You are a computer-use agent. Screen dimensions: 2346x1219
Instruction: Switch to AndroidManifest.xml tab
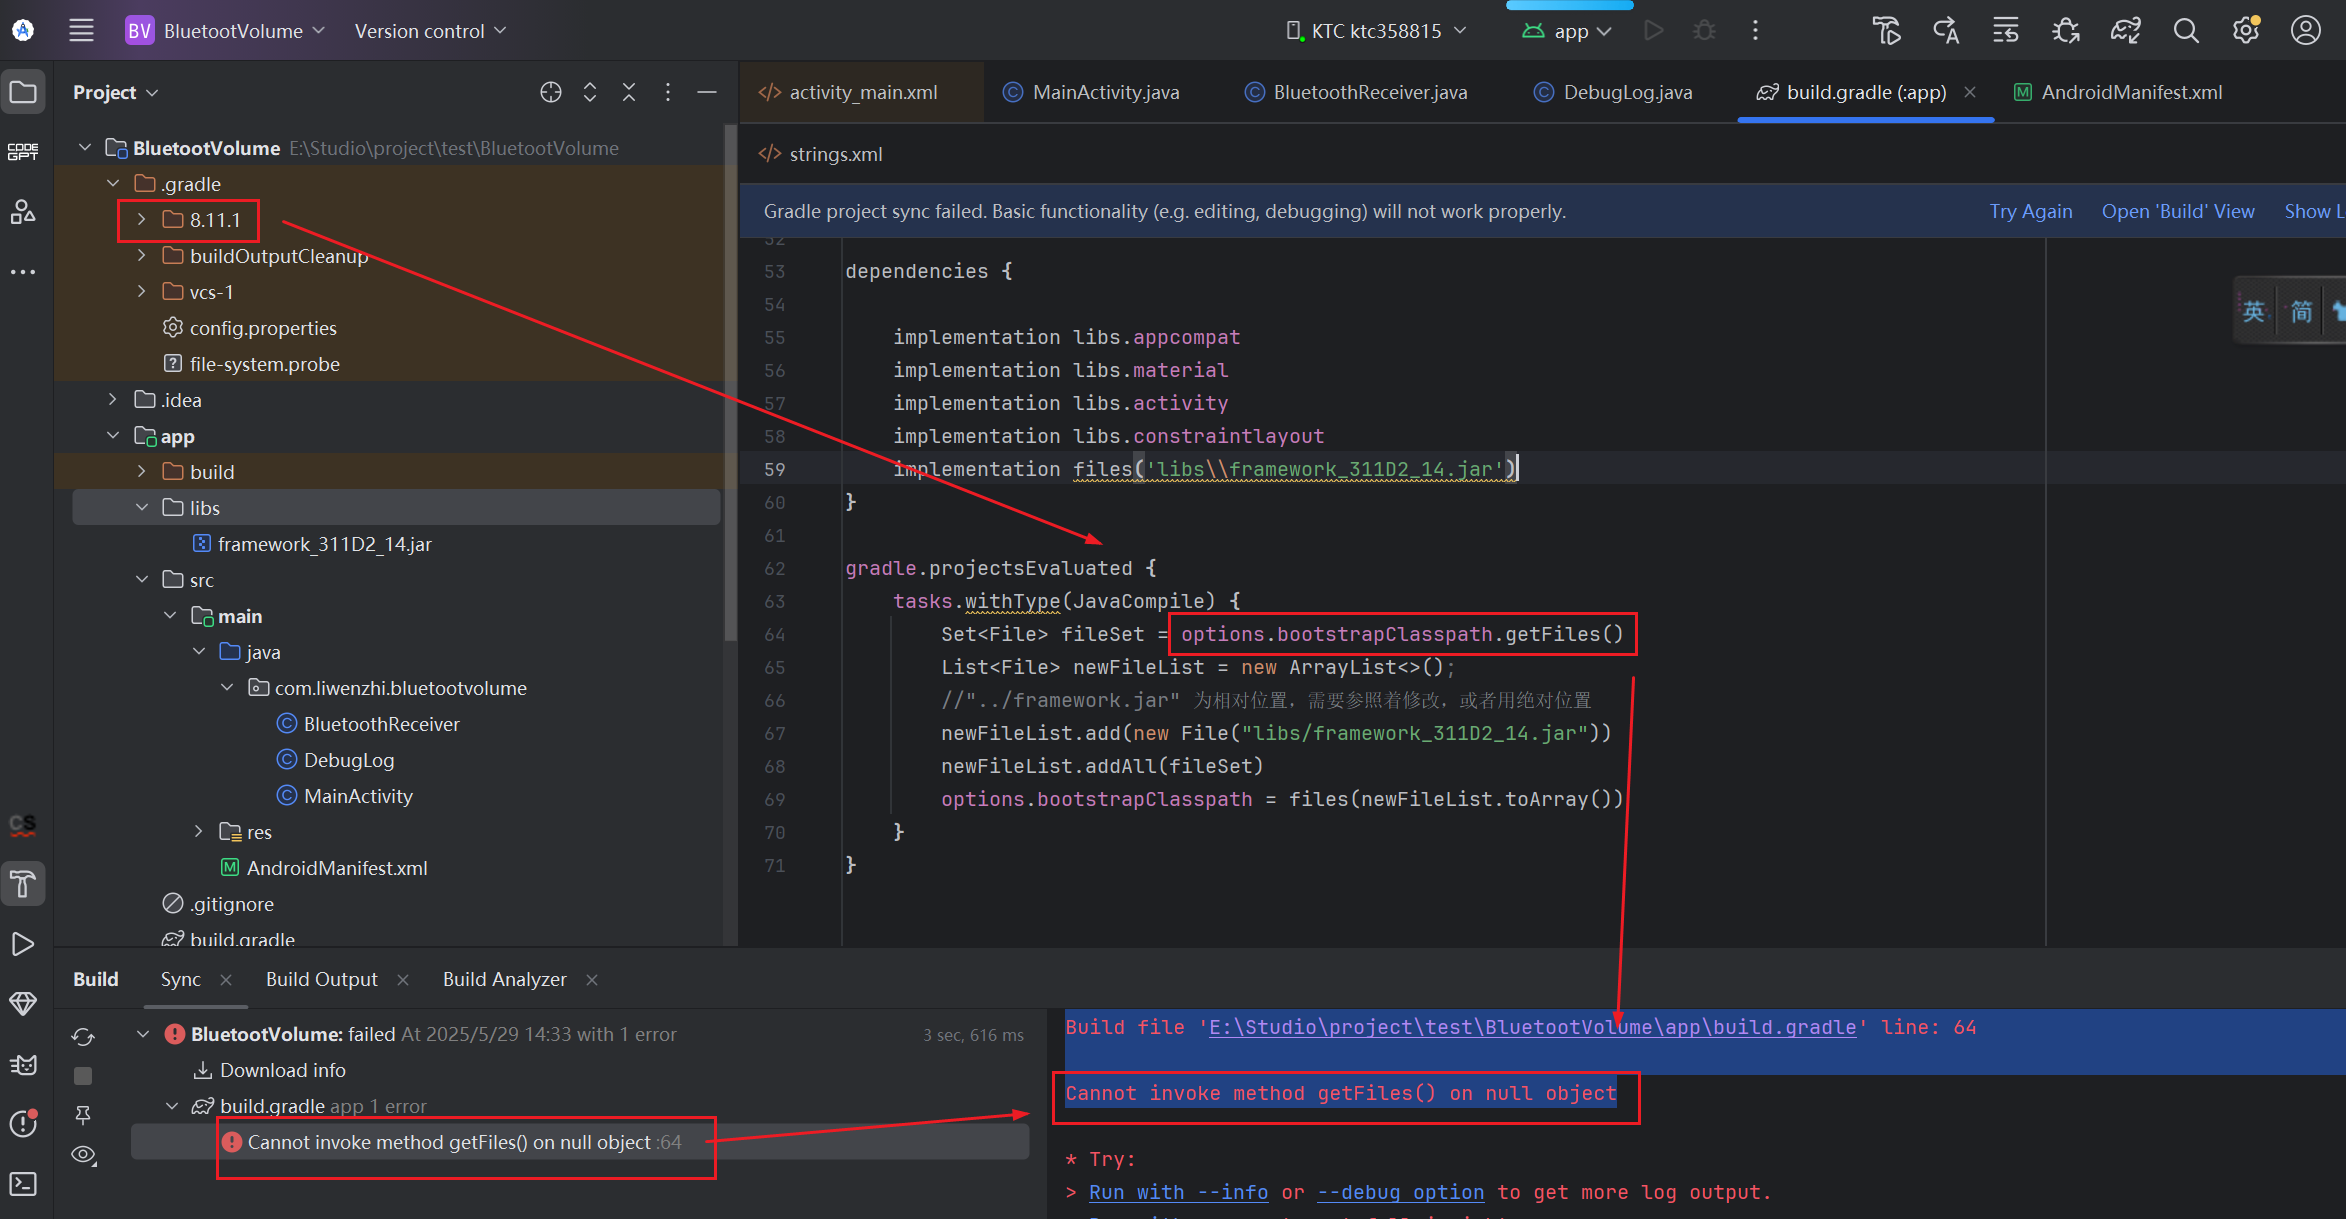click(x=2118, y=92)
